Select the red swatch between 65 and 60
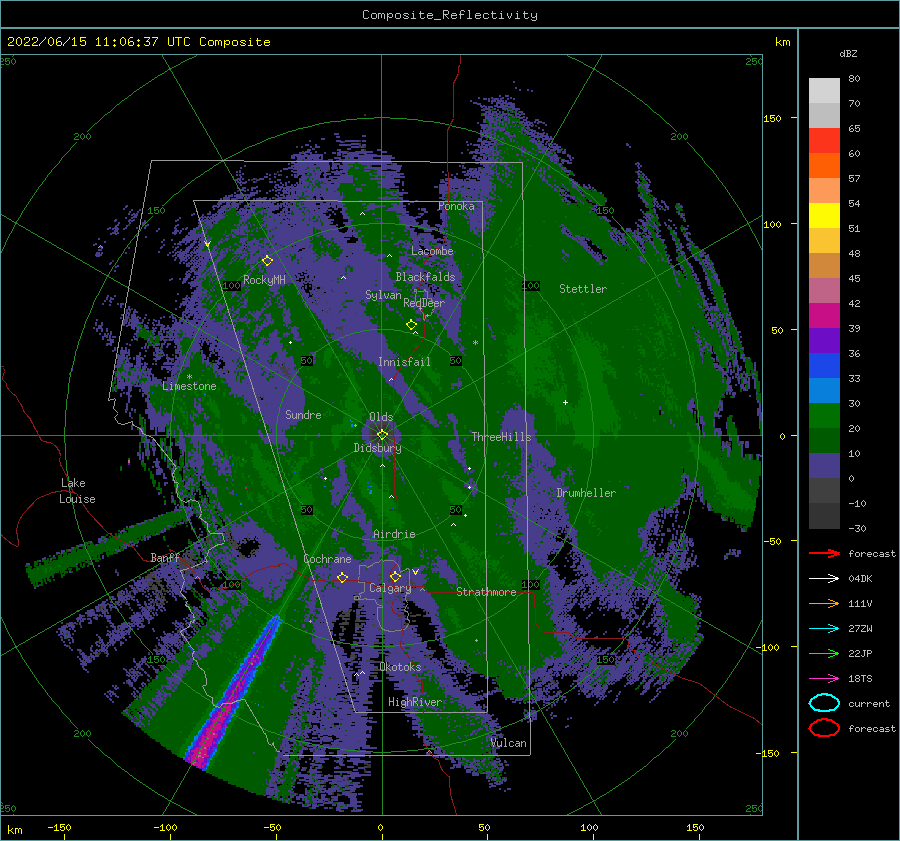The image size is (900, 841). [x=824, y=140]
